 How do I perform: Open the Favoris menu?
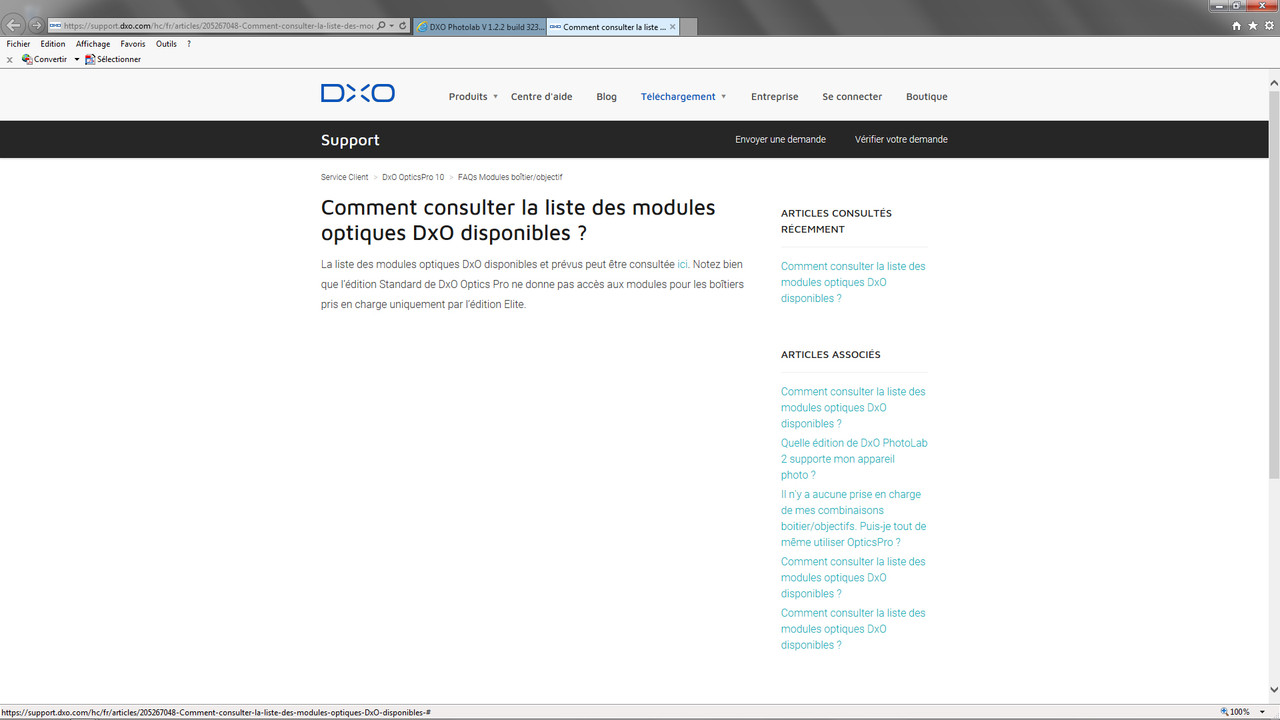(133, 44)
